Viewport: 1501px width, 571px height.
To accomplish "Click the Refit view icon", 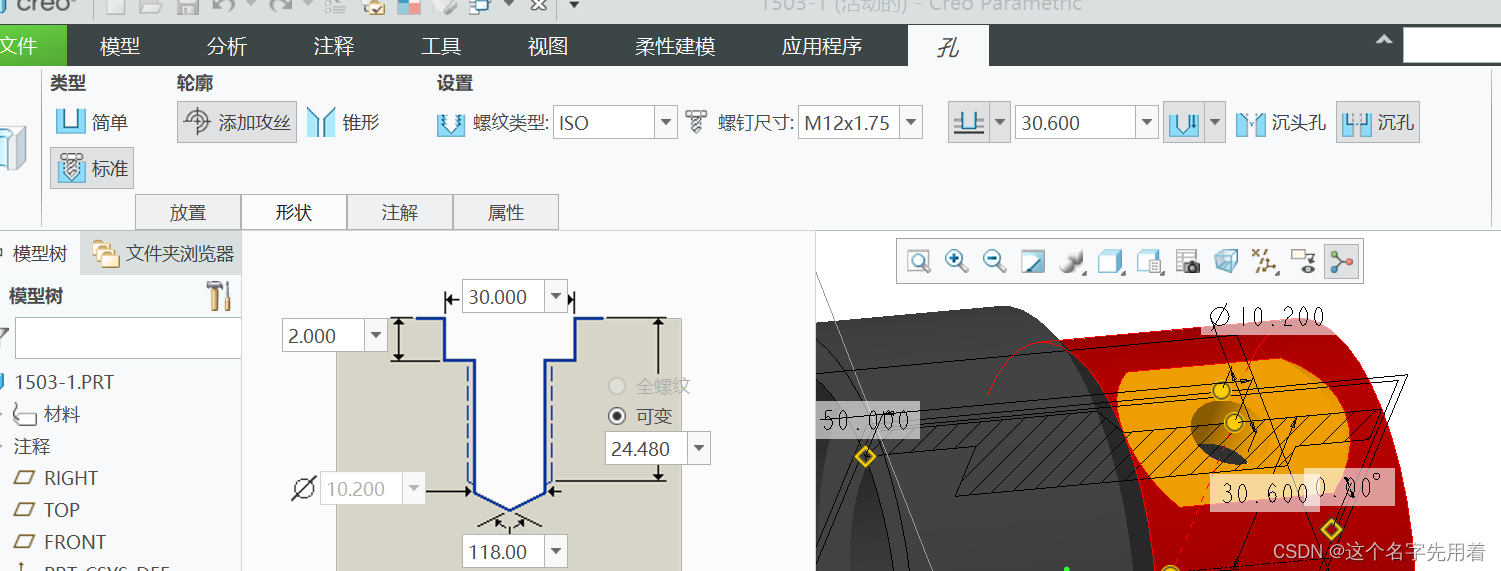I will [918, 262].
